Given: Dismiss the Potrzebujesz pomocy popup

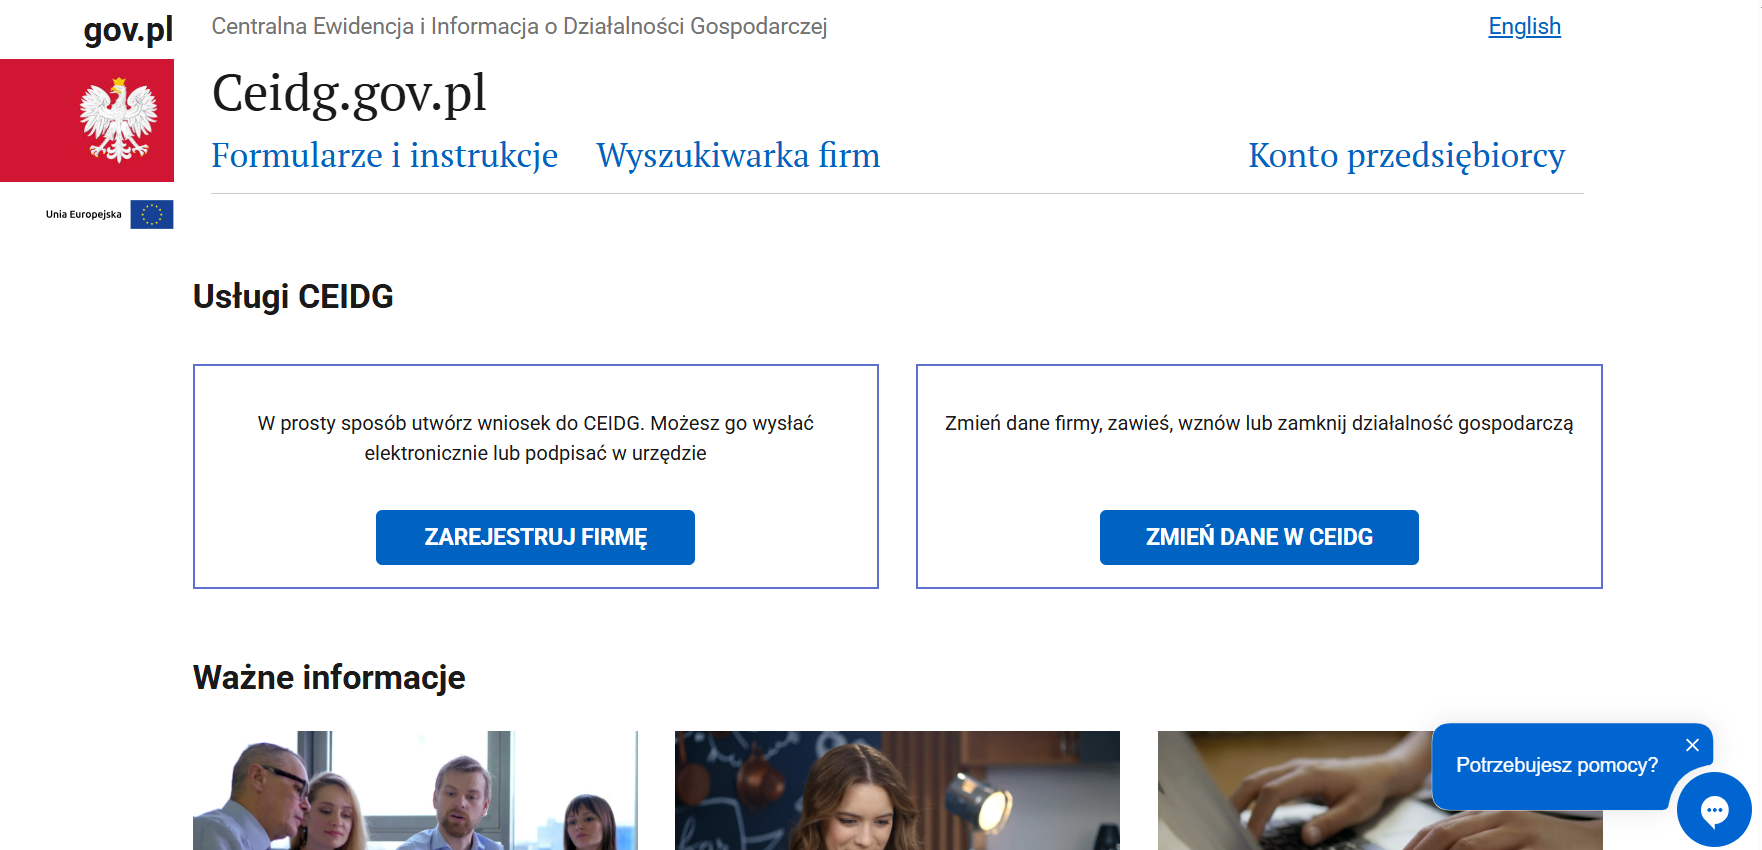Looking at the screenshot, I should click(1692, 745).
